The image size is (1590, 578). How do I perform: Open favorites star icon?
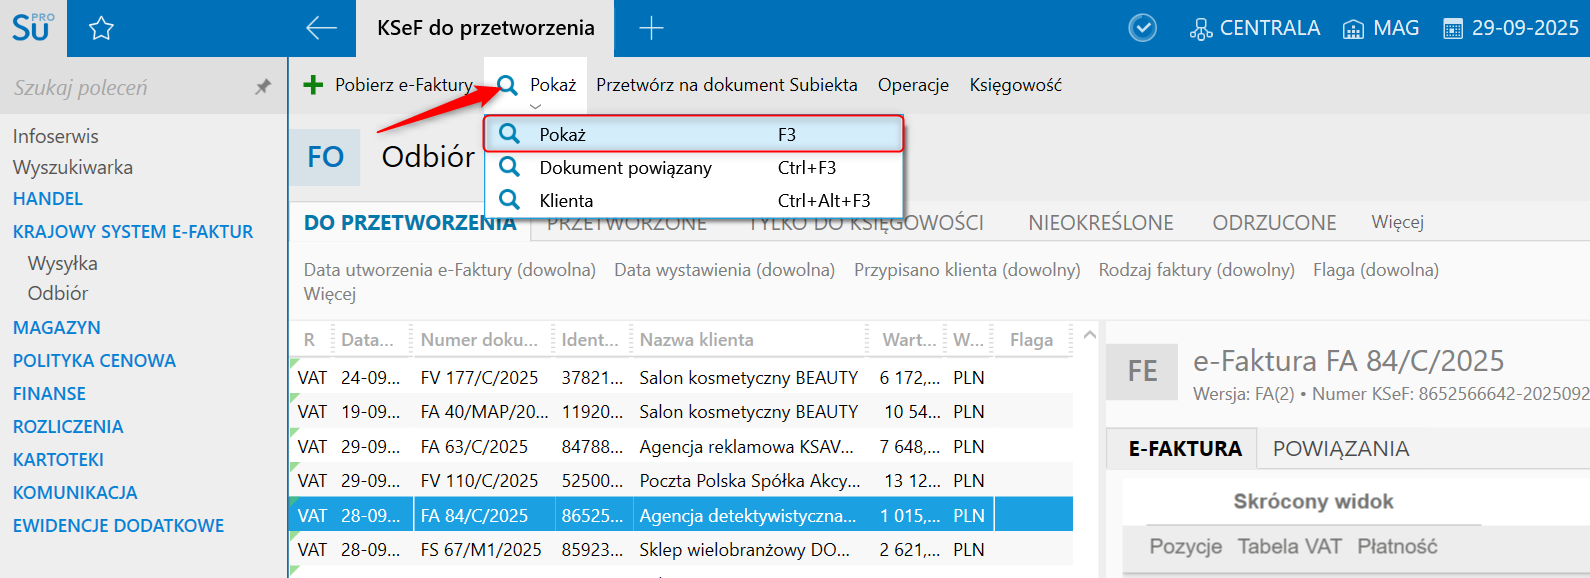[x=101, y=28]
